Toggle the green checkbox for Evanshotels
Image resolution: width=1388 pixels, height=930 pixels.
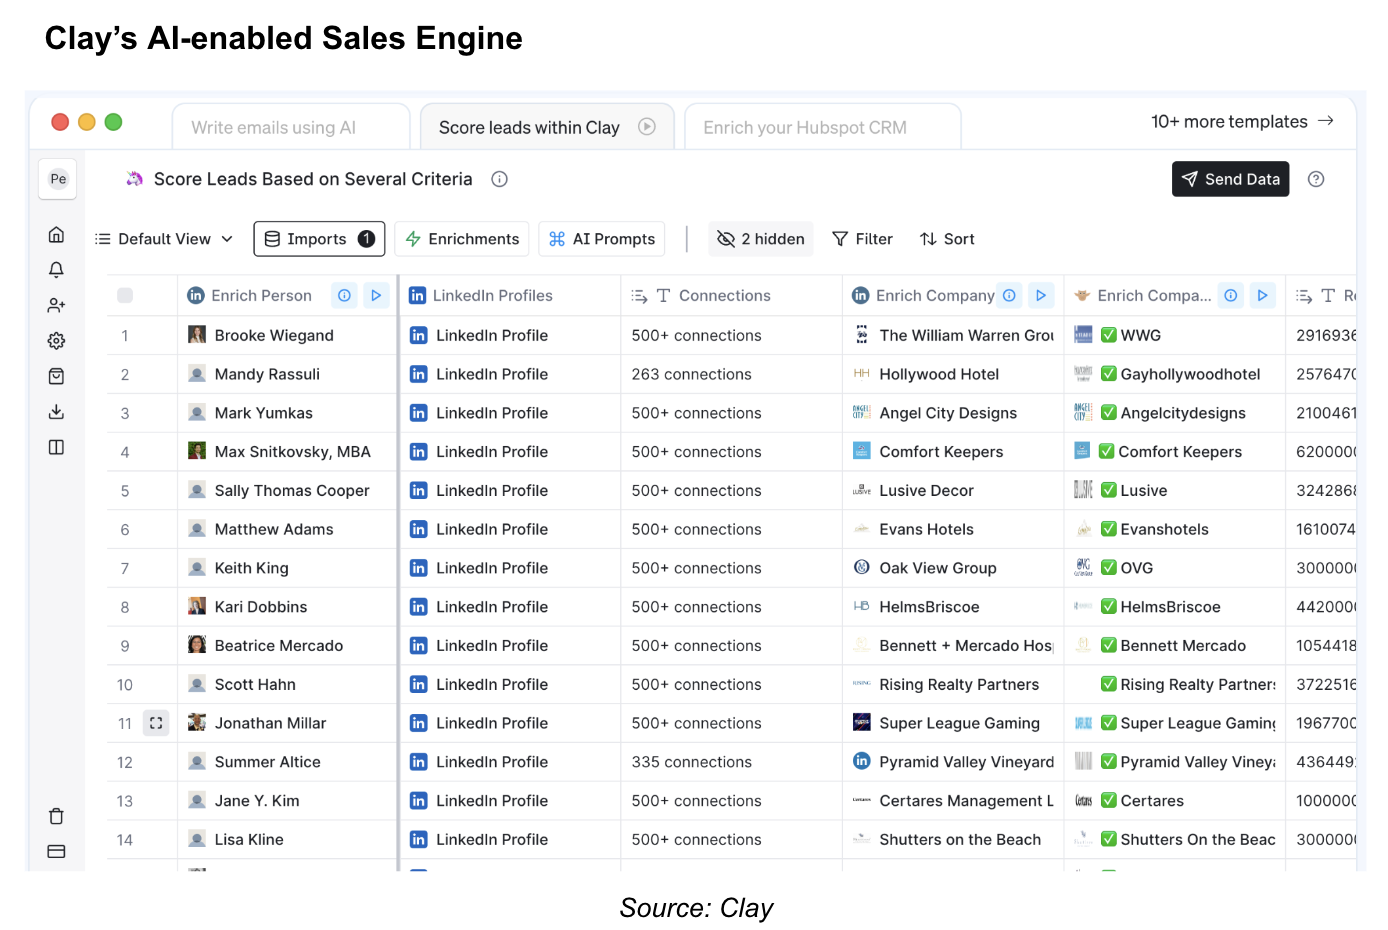point(1109,529)
